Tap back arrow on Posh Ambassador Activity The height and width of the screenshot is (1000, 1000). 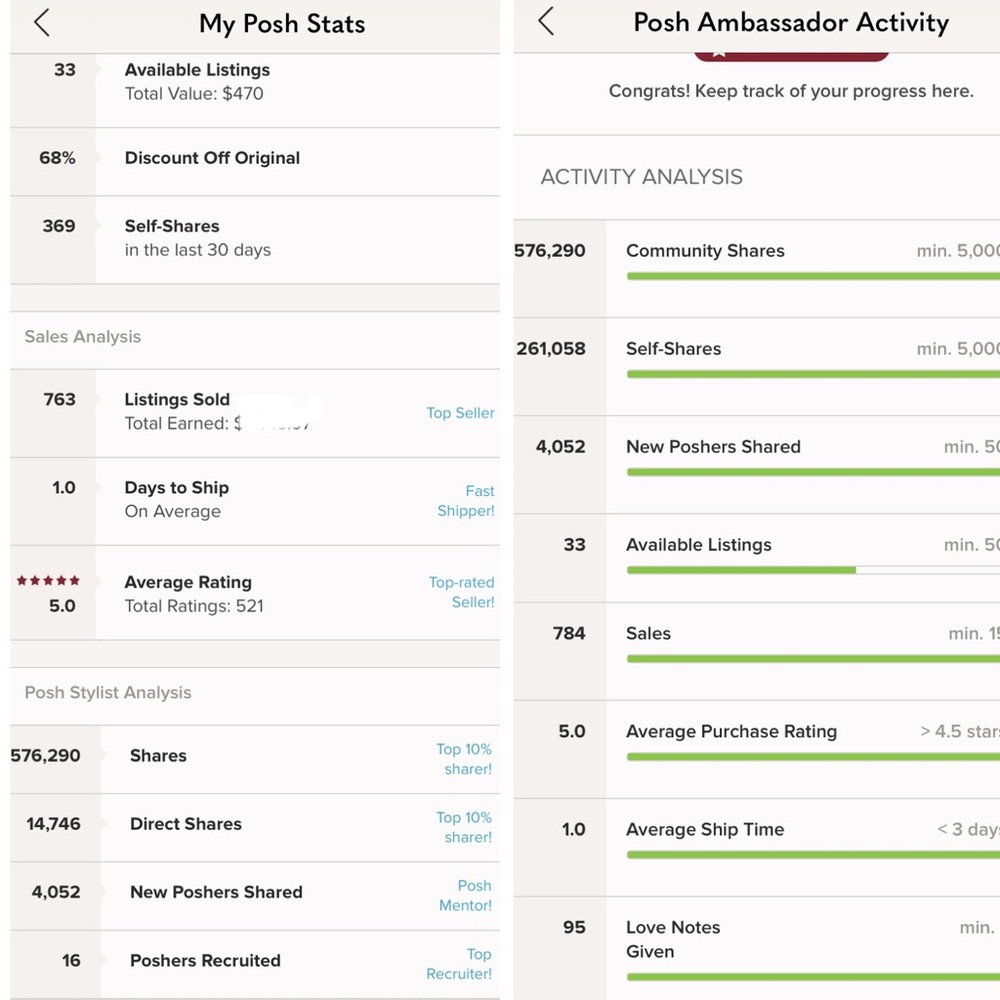(546, 21)
